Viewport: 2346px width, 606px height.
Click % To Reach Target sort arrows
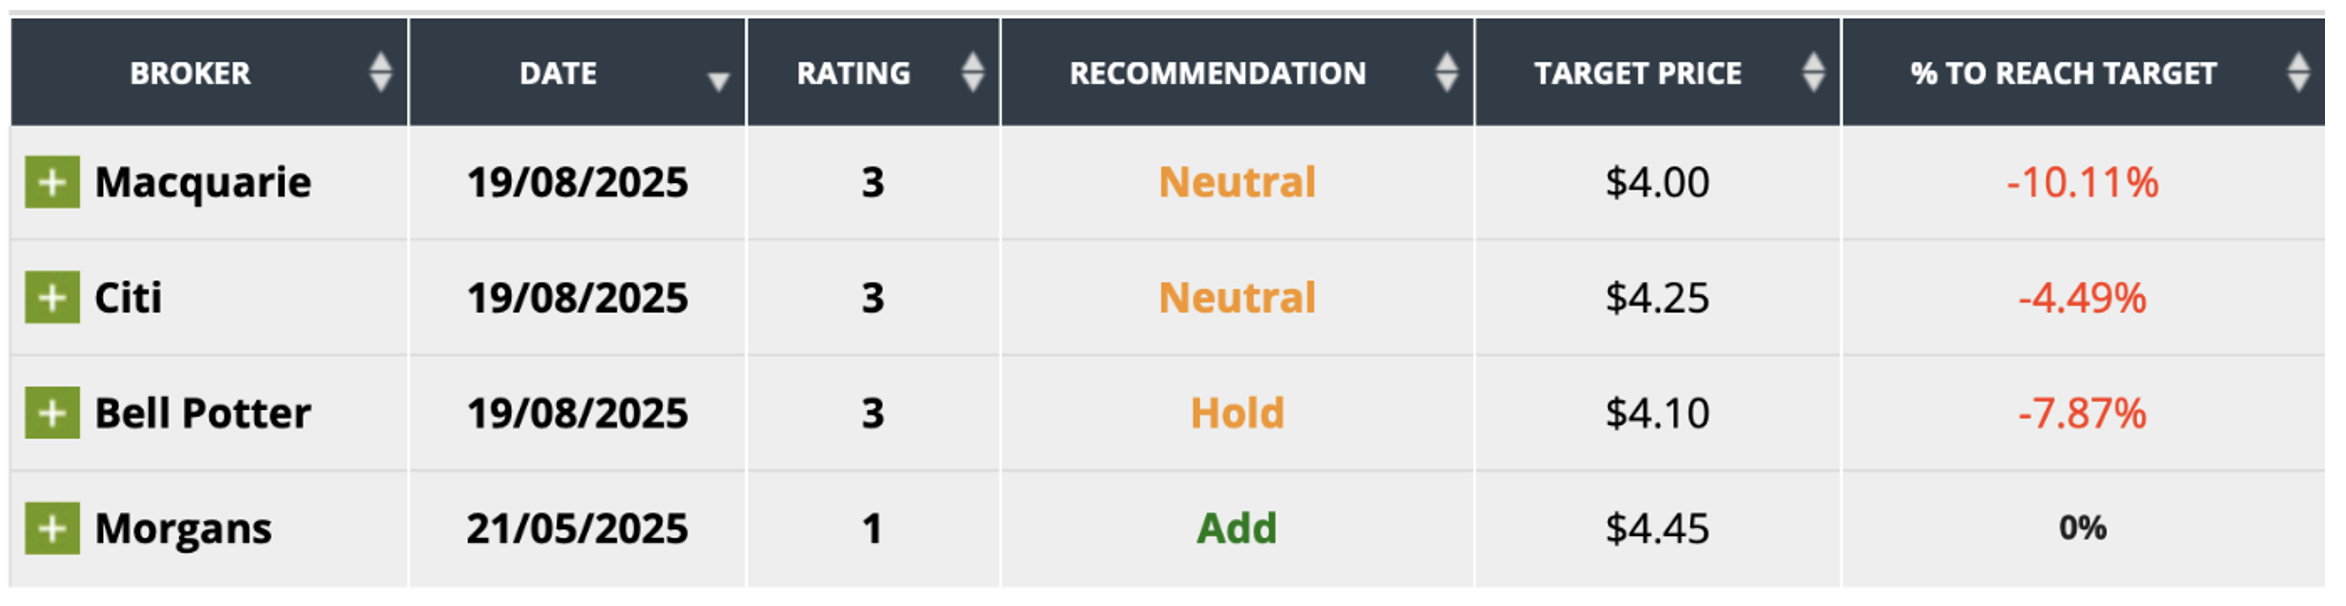(x=2298, y=72)
